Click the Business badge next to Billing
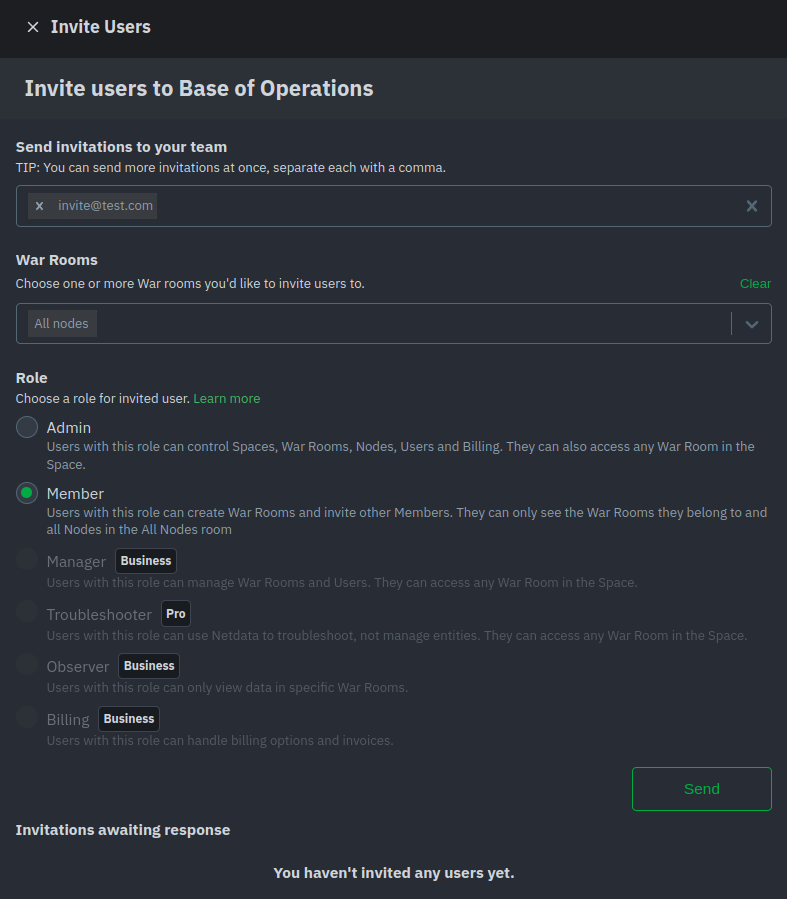787x899 pixels. tap(129, 718)
